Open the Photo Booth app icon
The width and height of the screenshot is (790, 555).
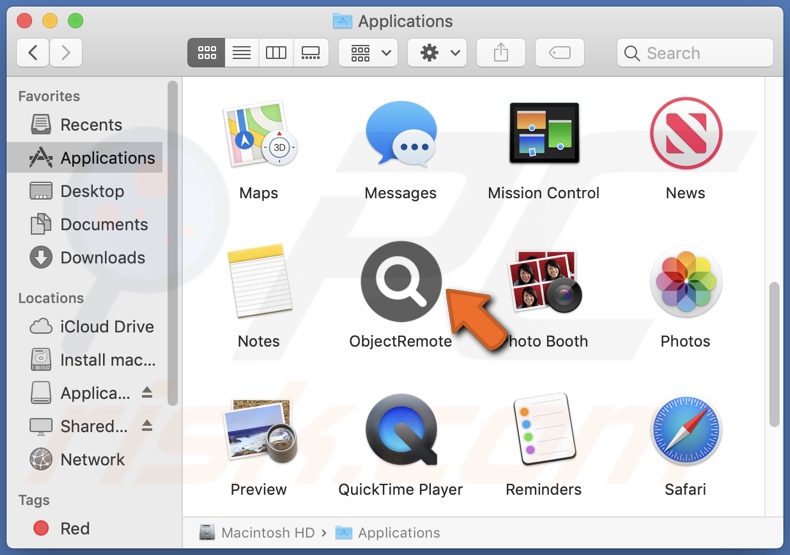tap(544, 281)
